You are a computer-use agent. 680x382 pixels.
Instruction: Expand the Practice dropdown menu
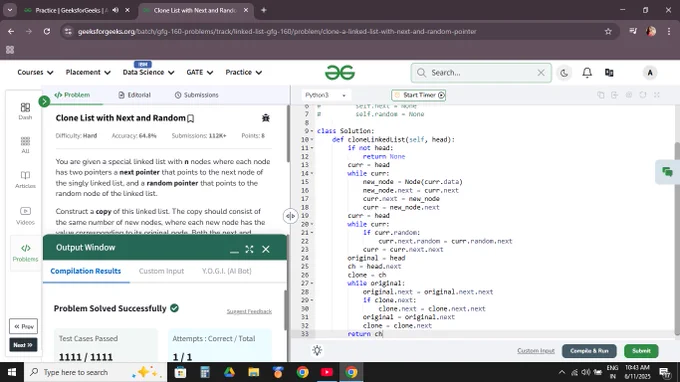(x=243, y=72)
